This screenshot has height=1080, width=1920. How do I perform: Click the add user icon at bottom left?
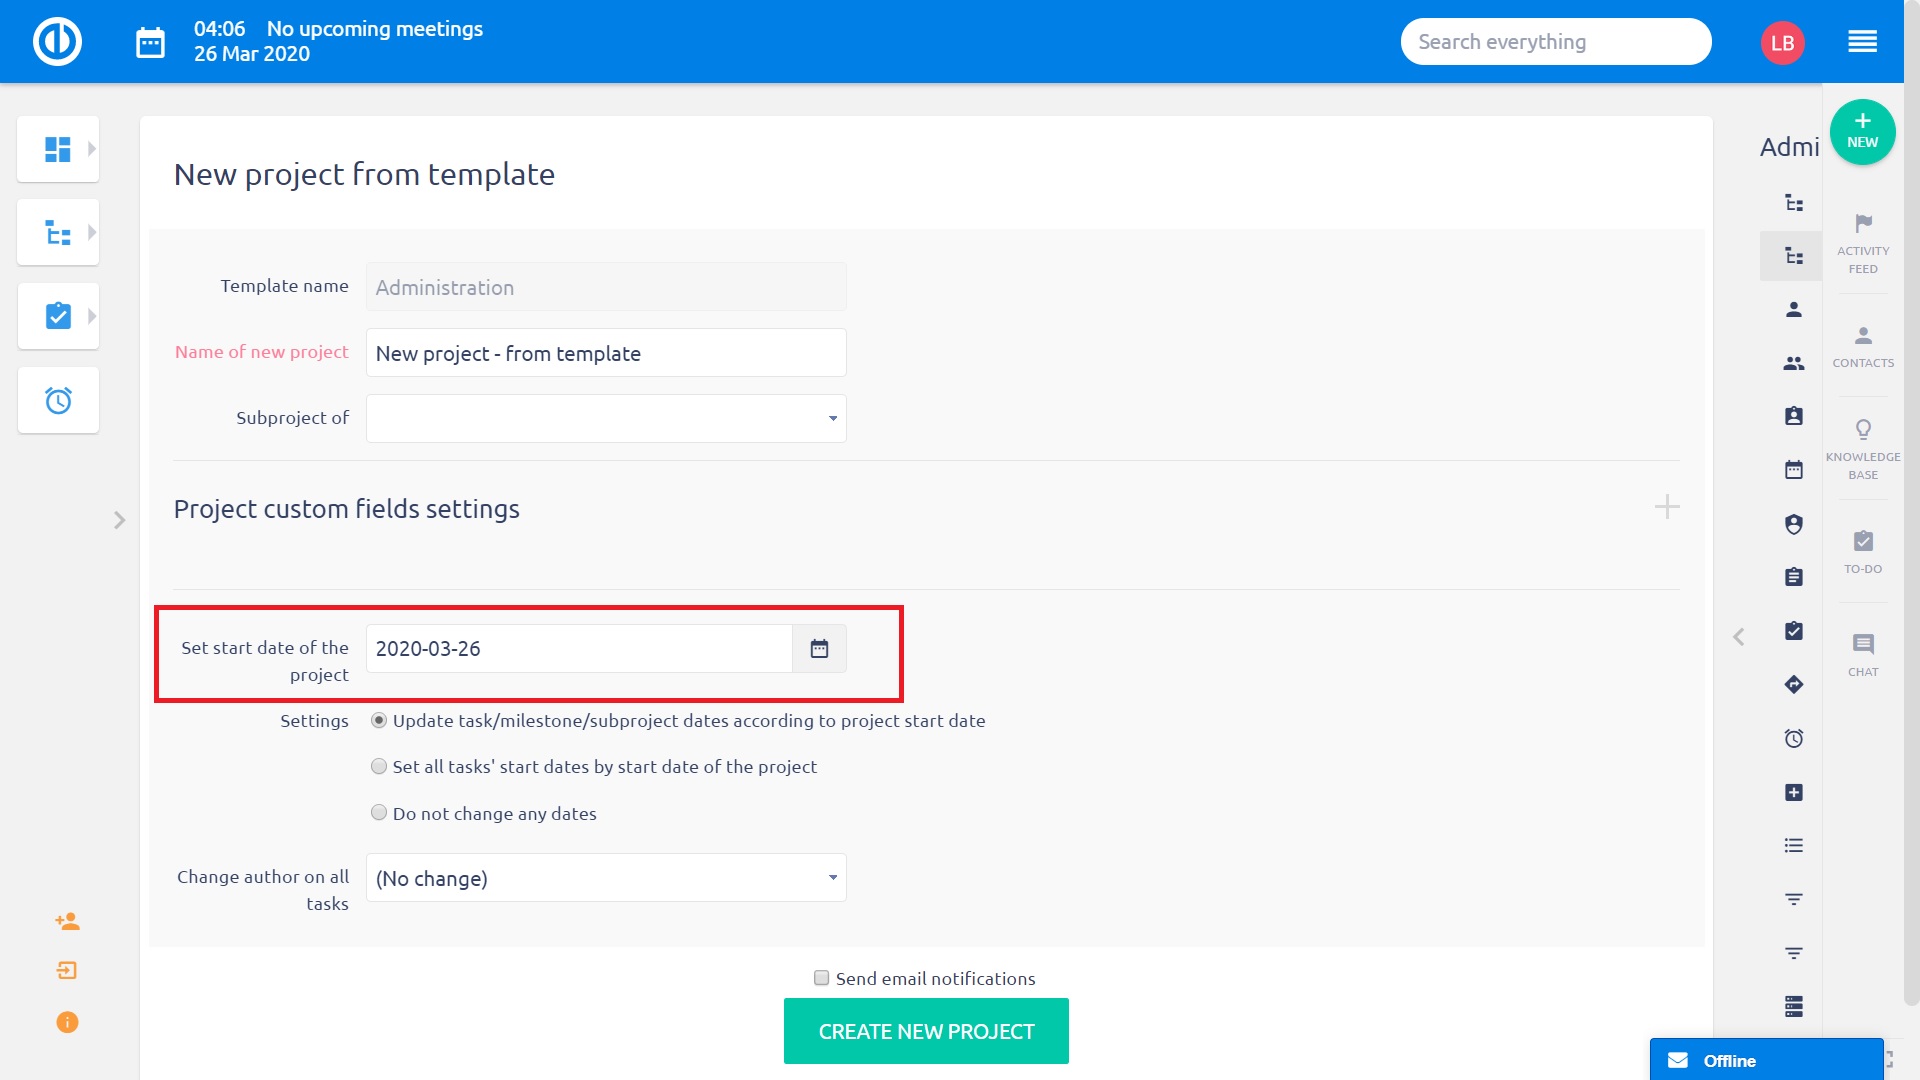[67, 921]
